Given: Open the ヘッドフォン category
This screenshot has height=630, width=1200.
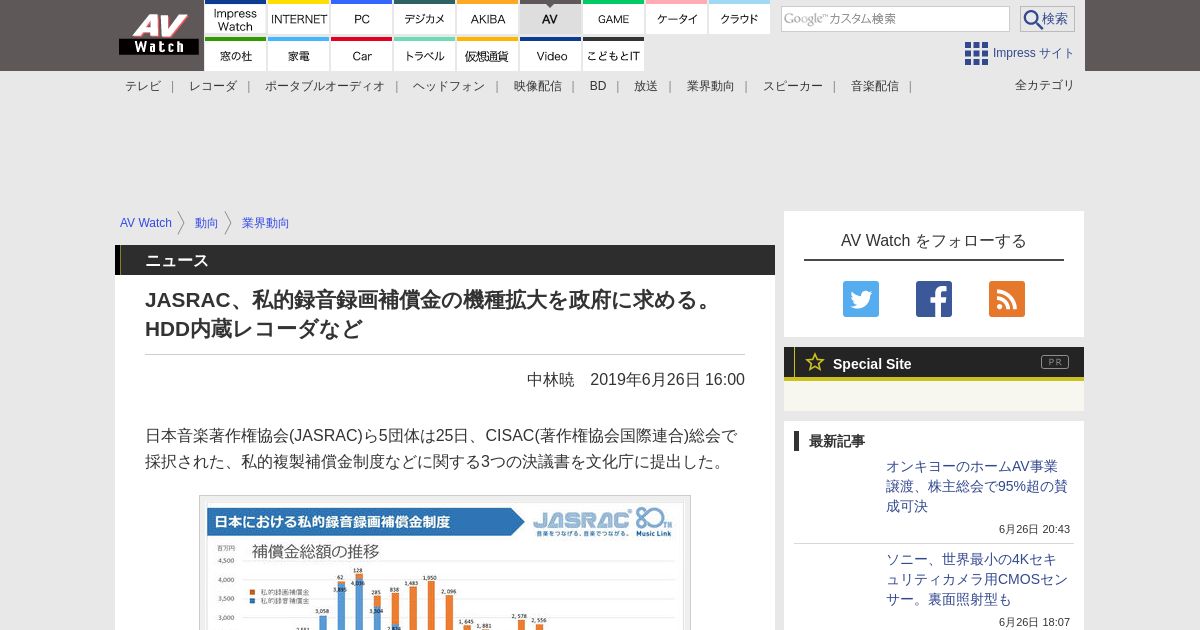Looking at the screenshot, I should (x=449, y=86).
